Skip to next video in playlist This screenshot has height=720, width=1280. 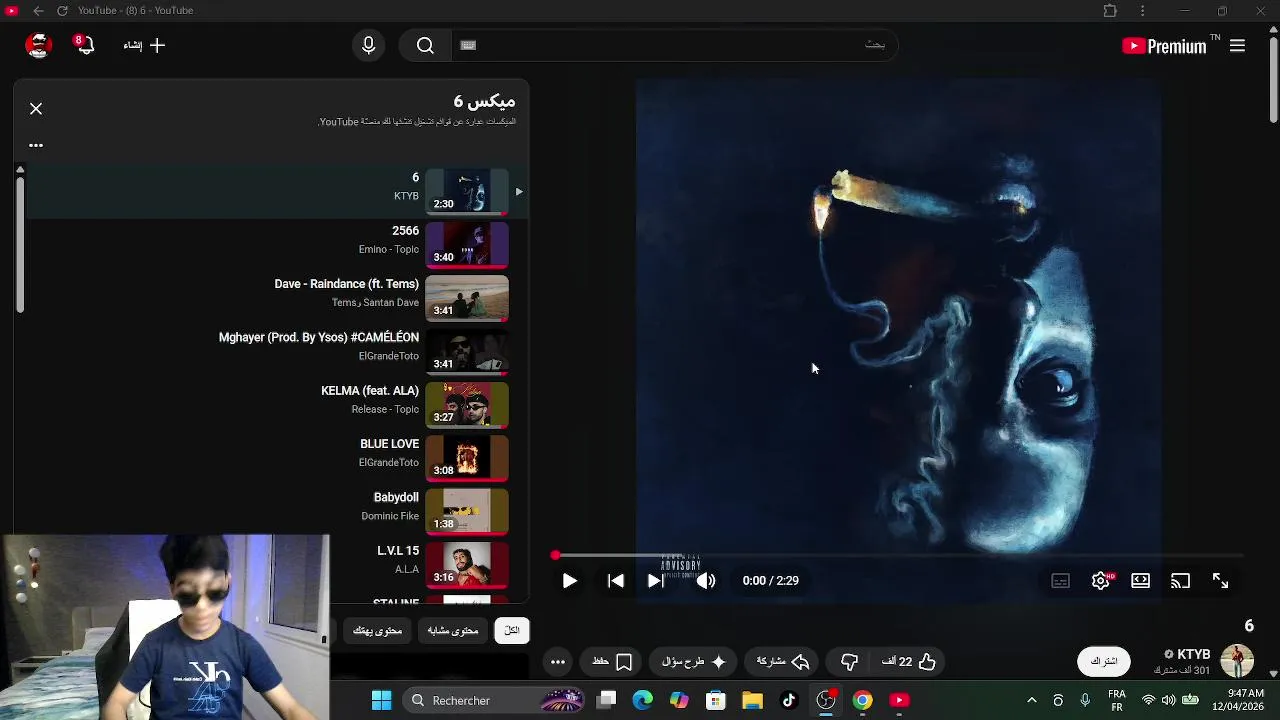point(656,581)
